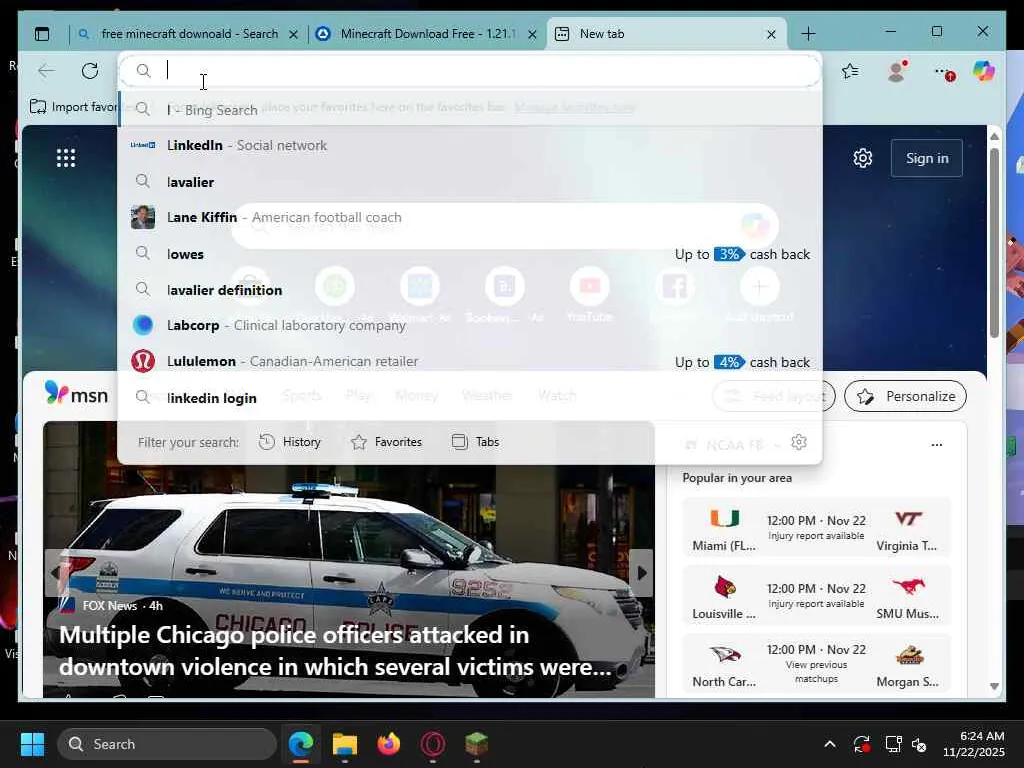This screenshot has height=768, width=1024.
Task: Close the New tab tab
Action: click(771, 34)
